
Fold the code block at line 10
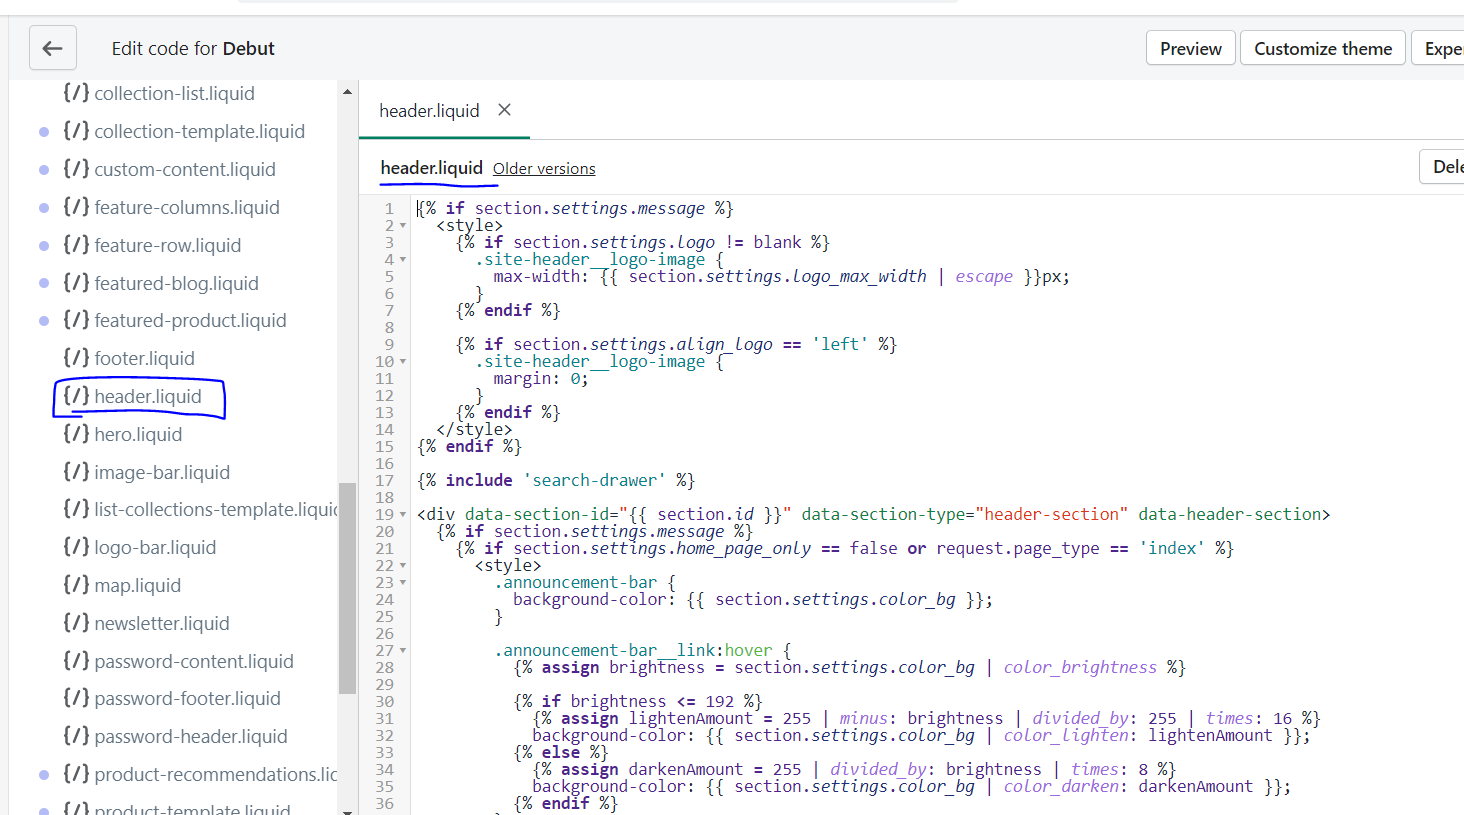pos(403,362)
